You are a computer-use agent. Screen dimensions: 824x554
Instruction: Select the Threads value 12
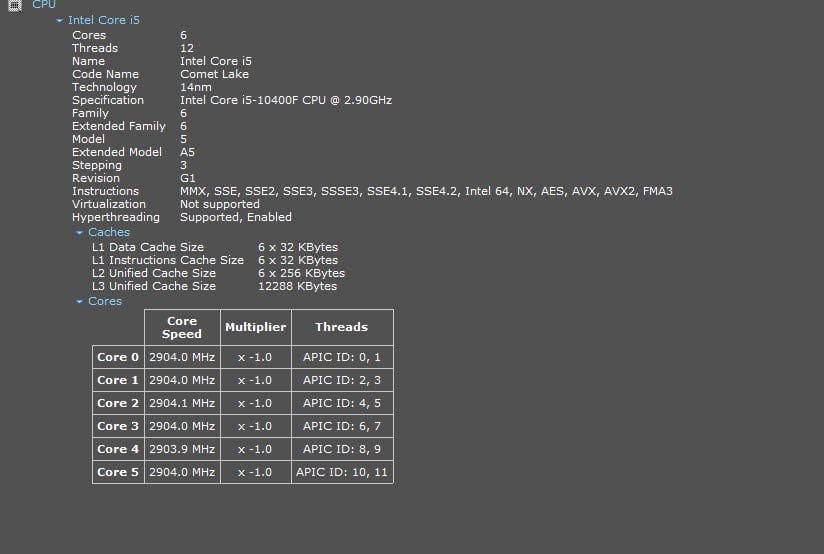click(187, 48)
